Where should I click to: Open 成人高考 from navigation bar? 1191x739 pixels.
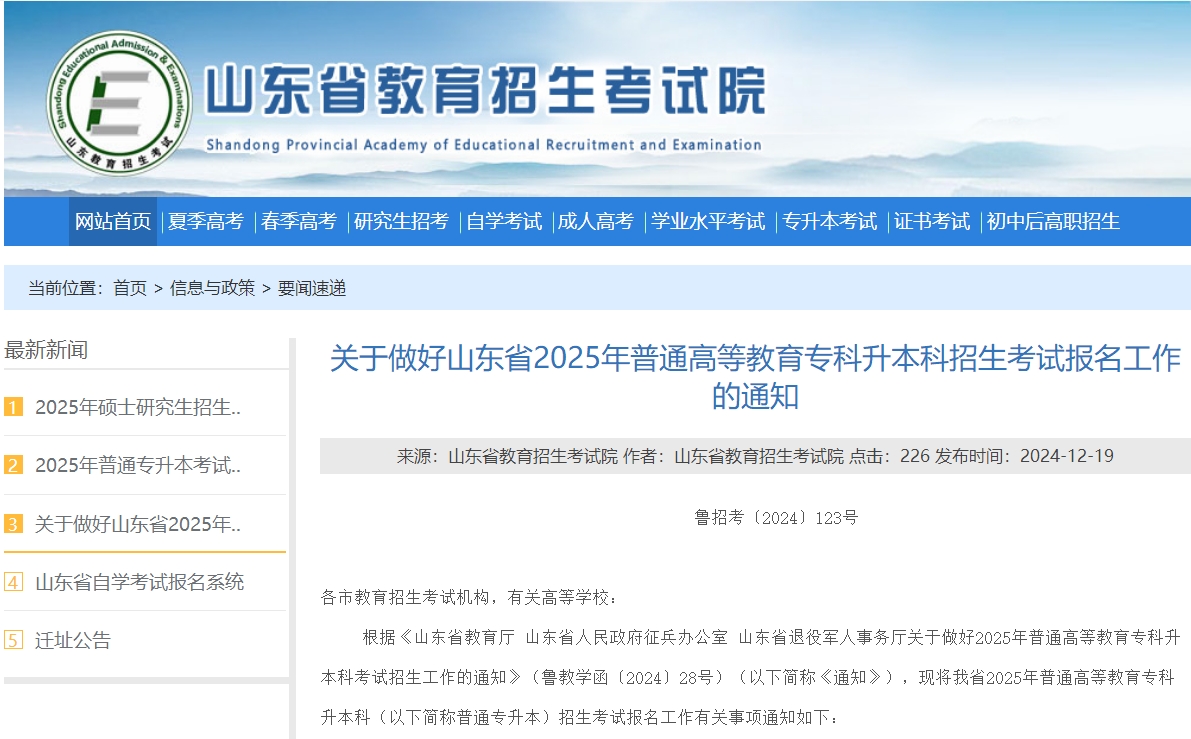tap(596, 222)
